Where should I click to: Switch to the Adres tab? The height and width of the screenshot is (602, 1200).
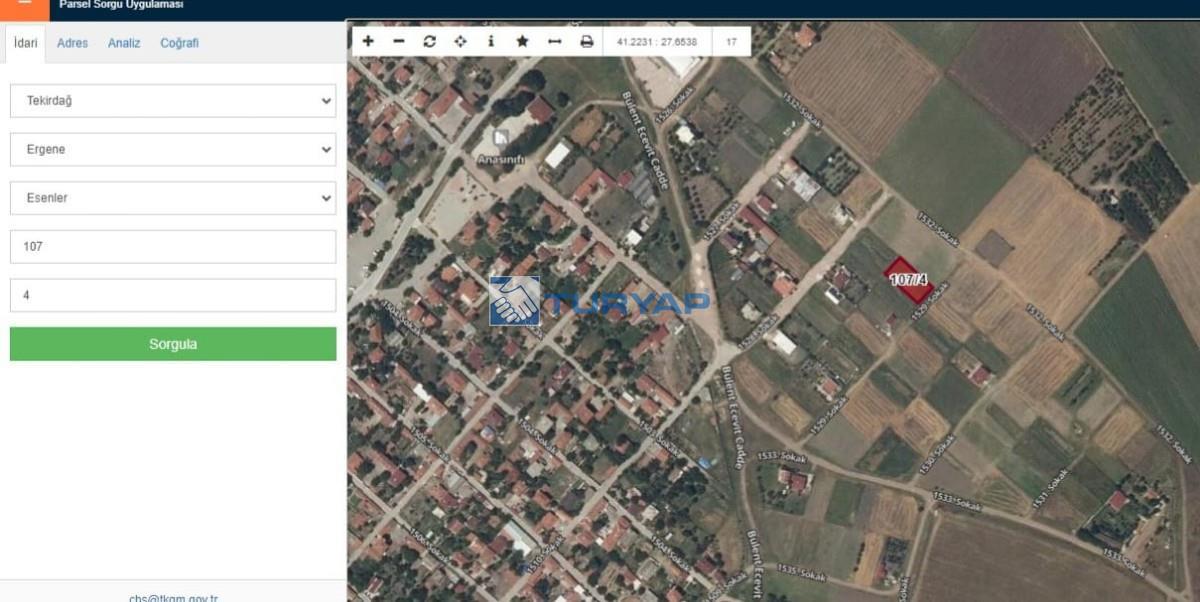click(72, 43)
